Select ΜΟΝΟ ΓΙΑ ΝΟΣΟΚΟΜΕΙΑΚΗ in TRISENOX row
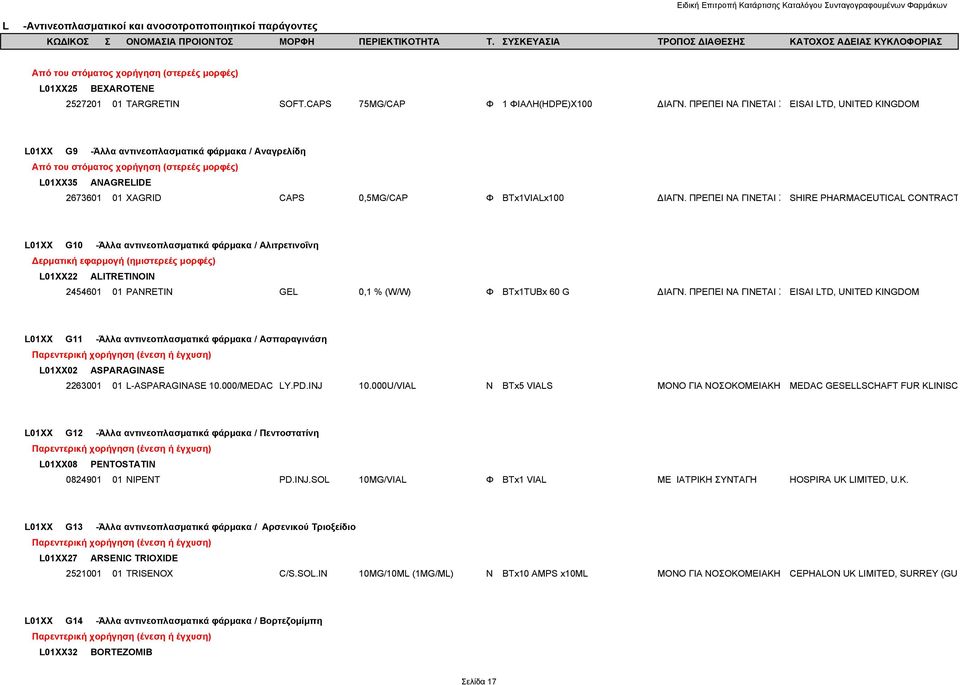 (719, 574)
